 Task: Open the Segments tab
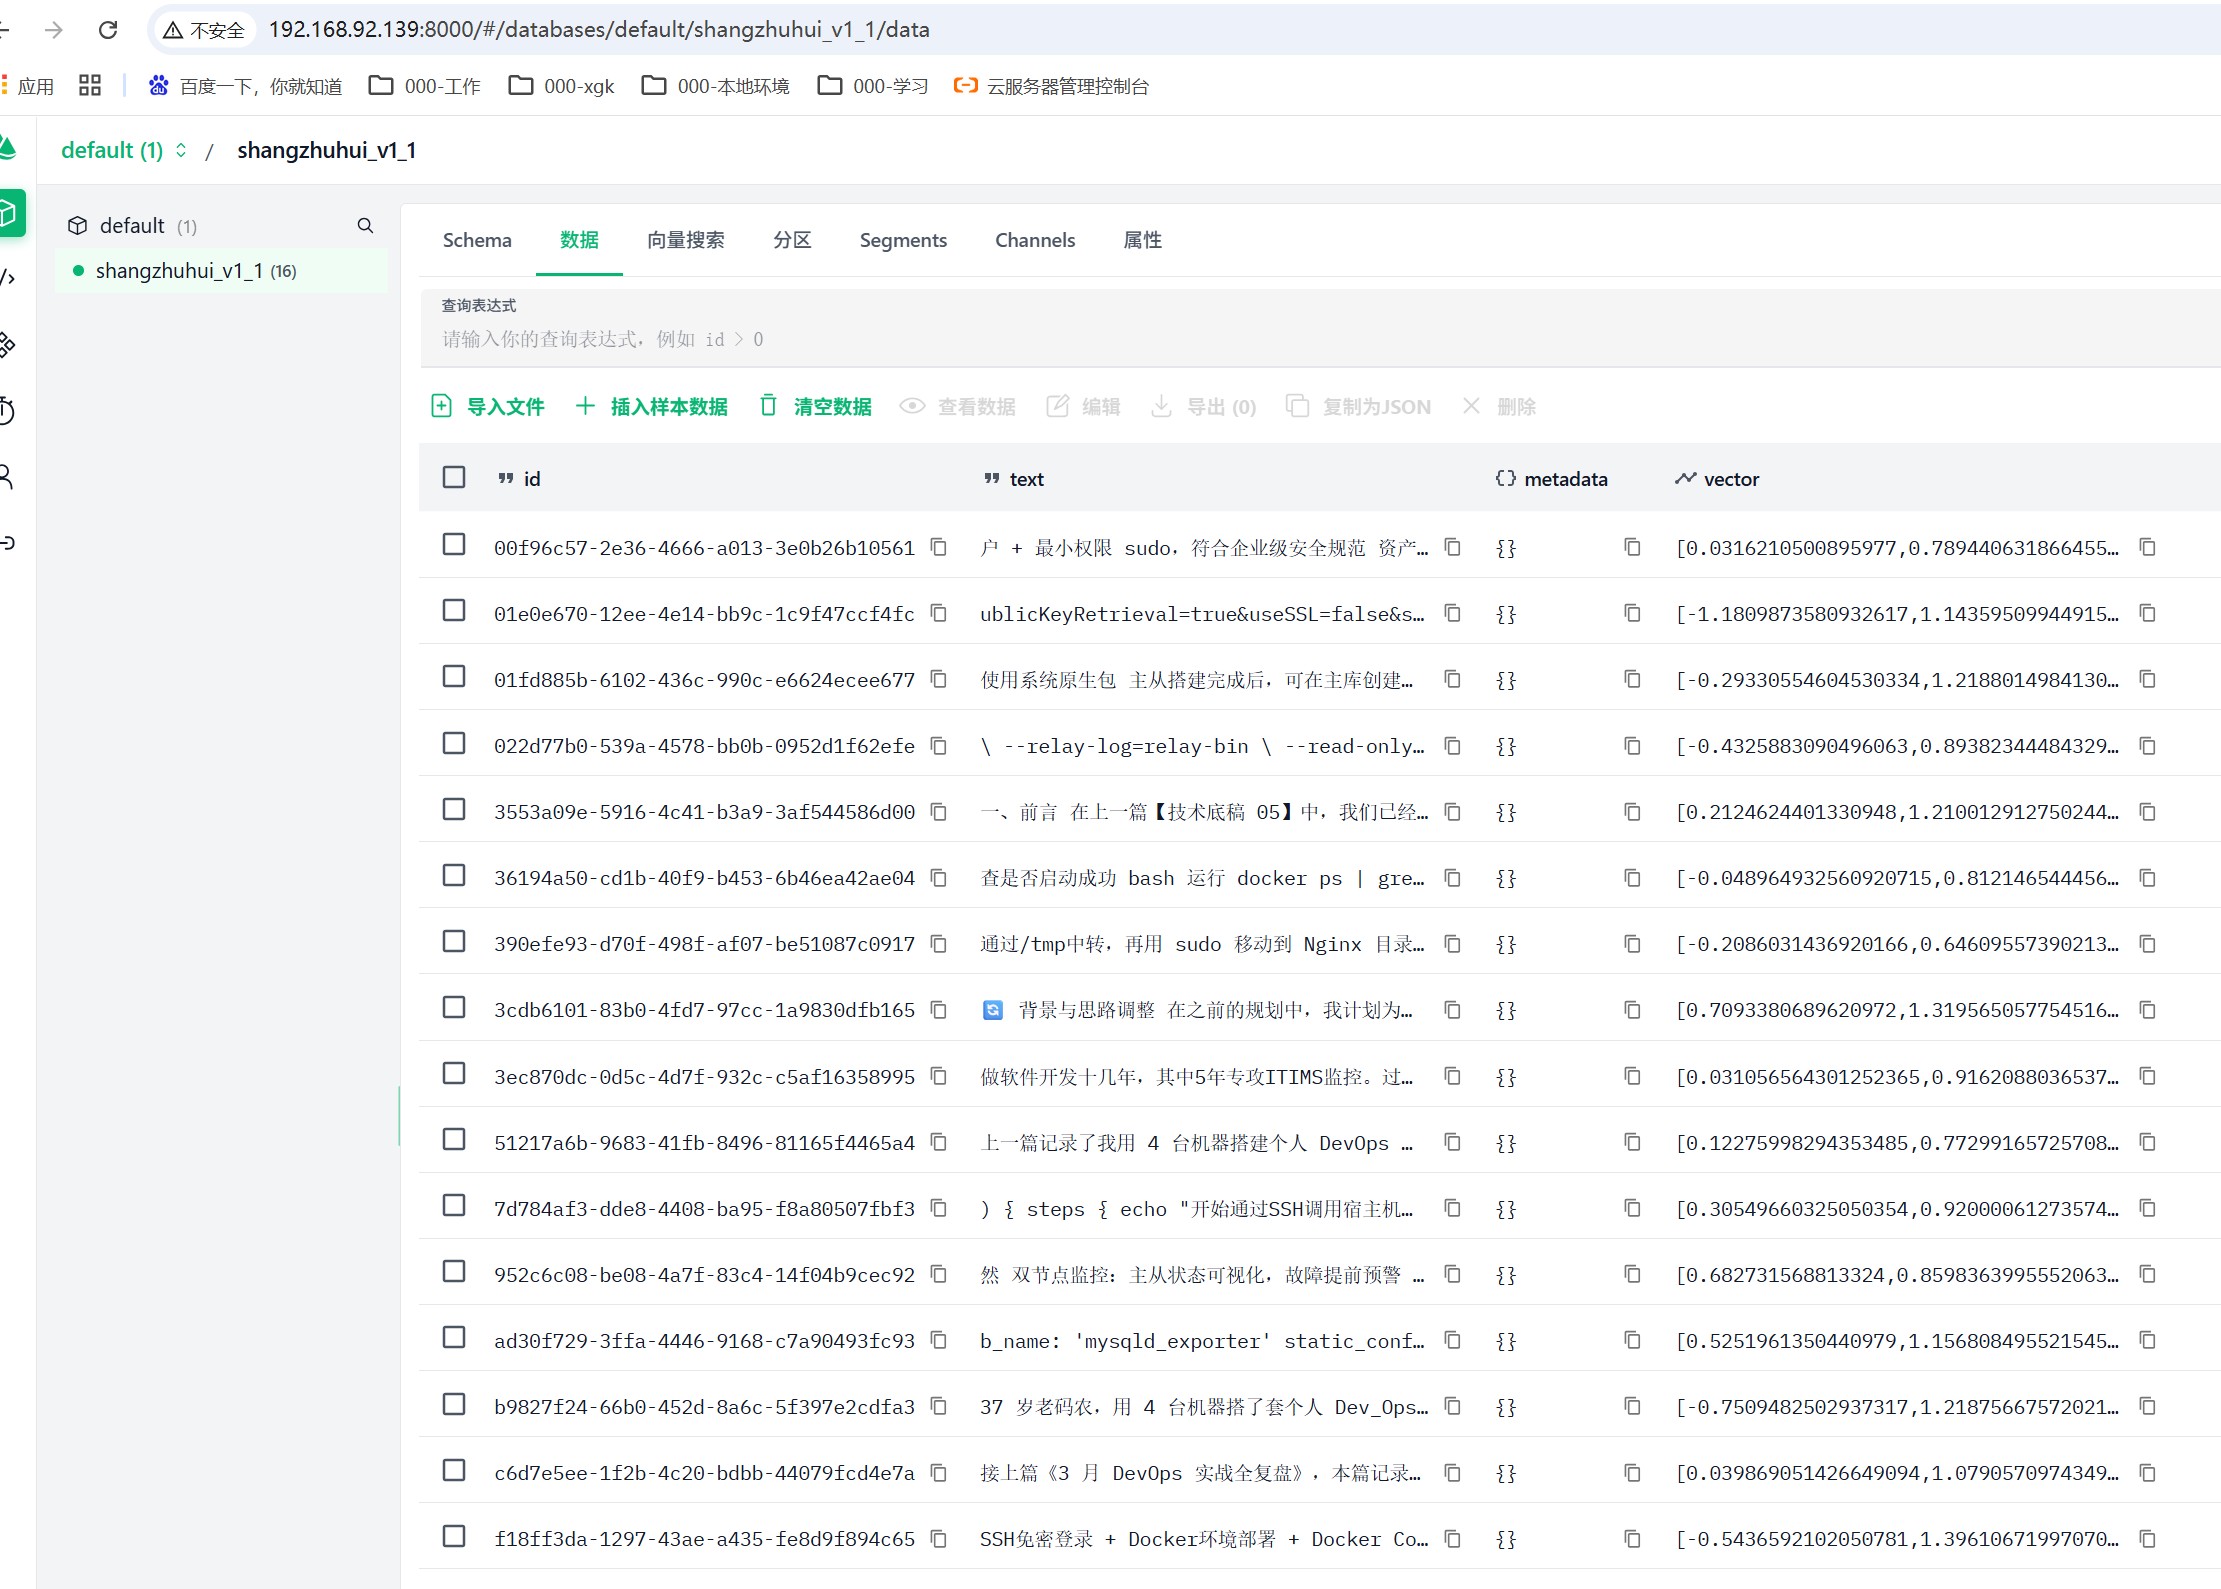click(x=902, y=240)
